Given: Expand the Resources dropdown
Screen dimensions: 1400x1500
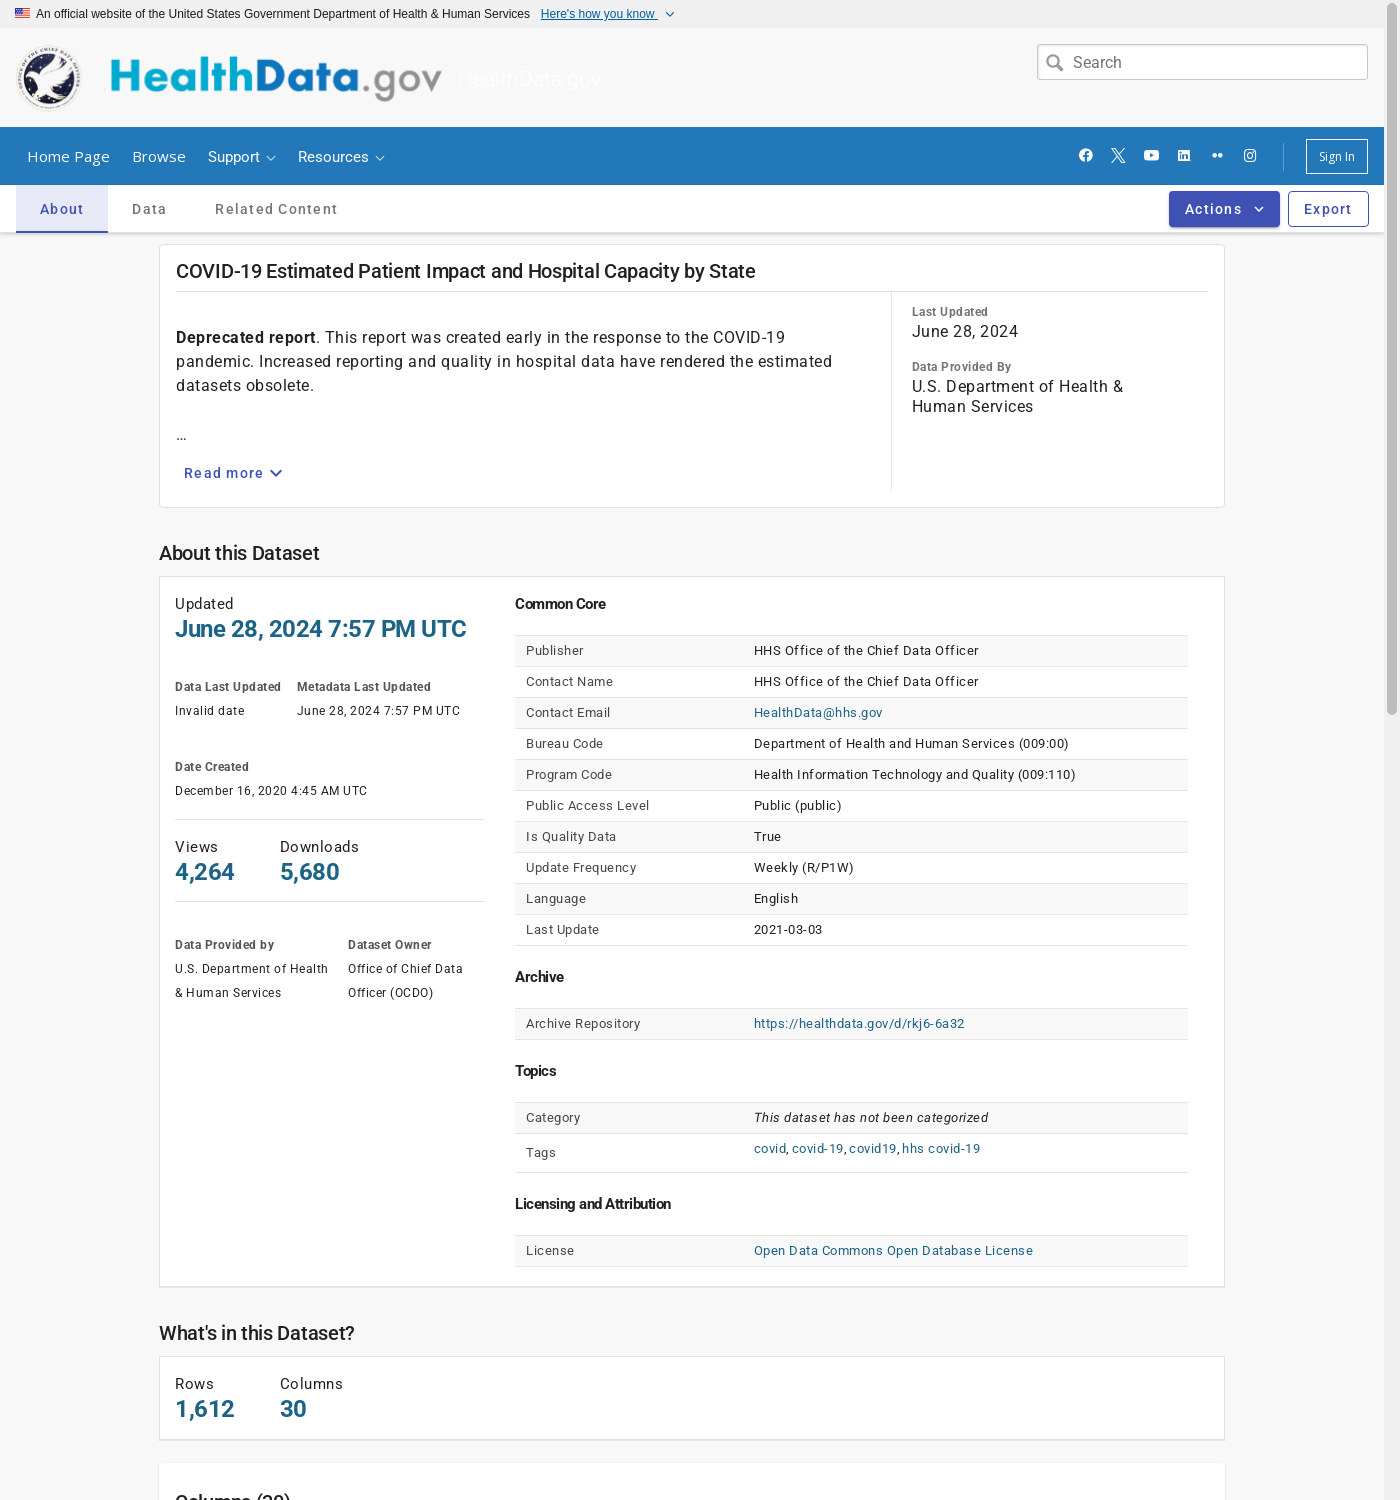Looking at the screenshot, I should pos(340,157).
